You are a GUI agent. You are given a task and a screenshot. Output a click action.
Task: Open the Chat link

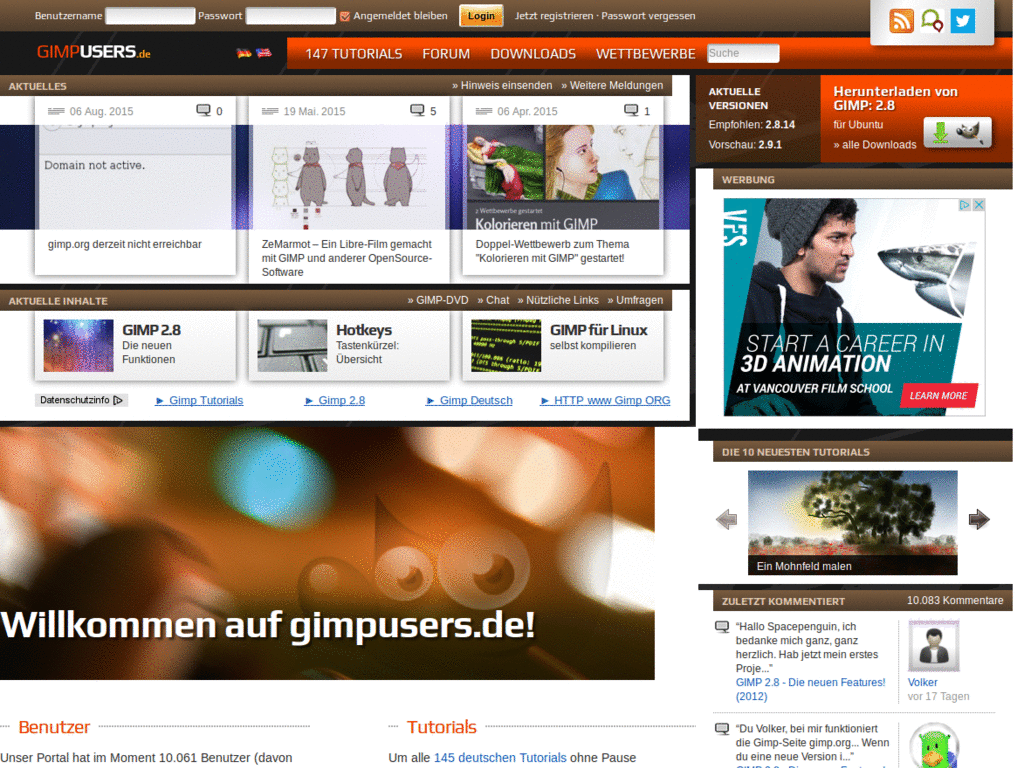(x=493, y=300)
